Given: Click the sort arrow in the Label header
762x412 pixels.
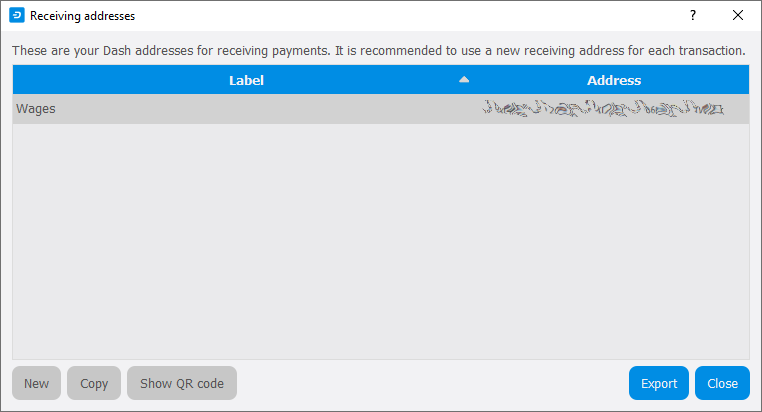Looking at the screenshot, I should pyautogui.click(x=464, y=79).
